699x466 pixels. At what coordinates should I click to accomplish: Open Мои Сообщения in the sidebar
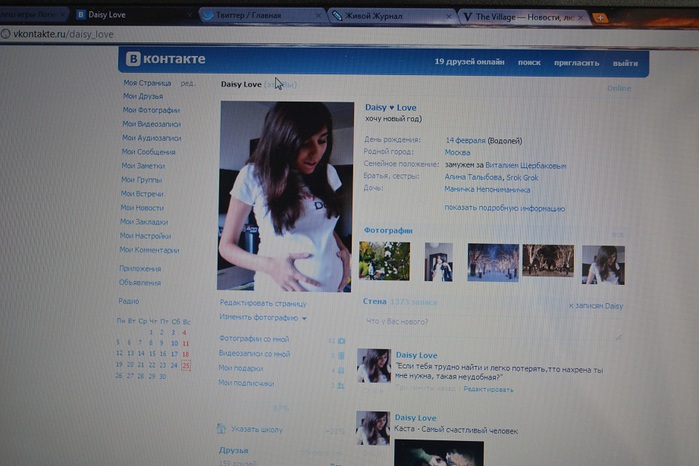tap(148, 152)
